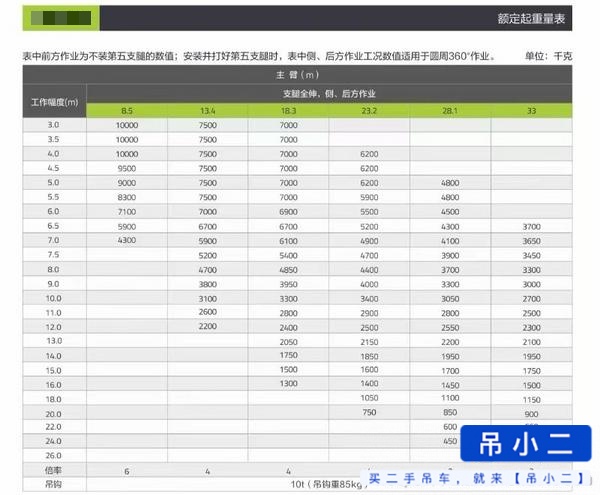Select the 18.3 boom length column header
Image resolution: width=600 pixels, height=495 pixels.
click(x=288, y=111)
